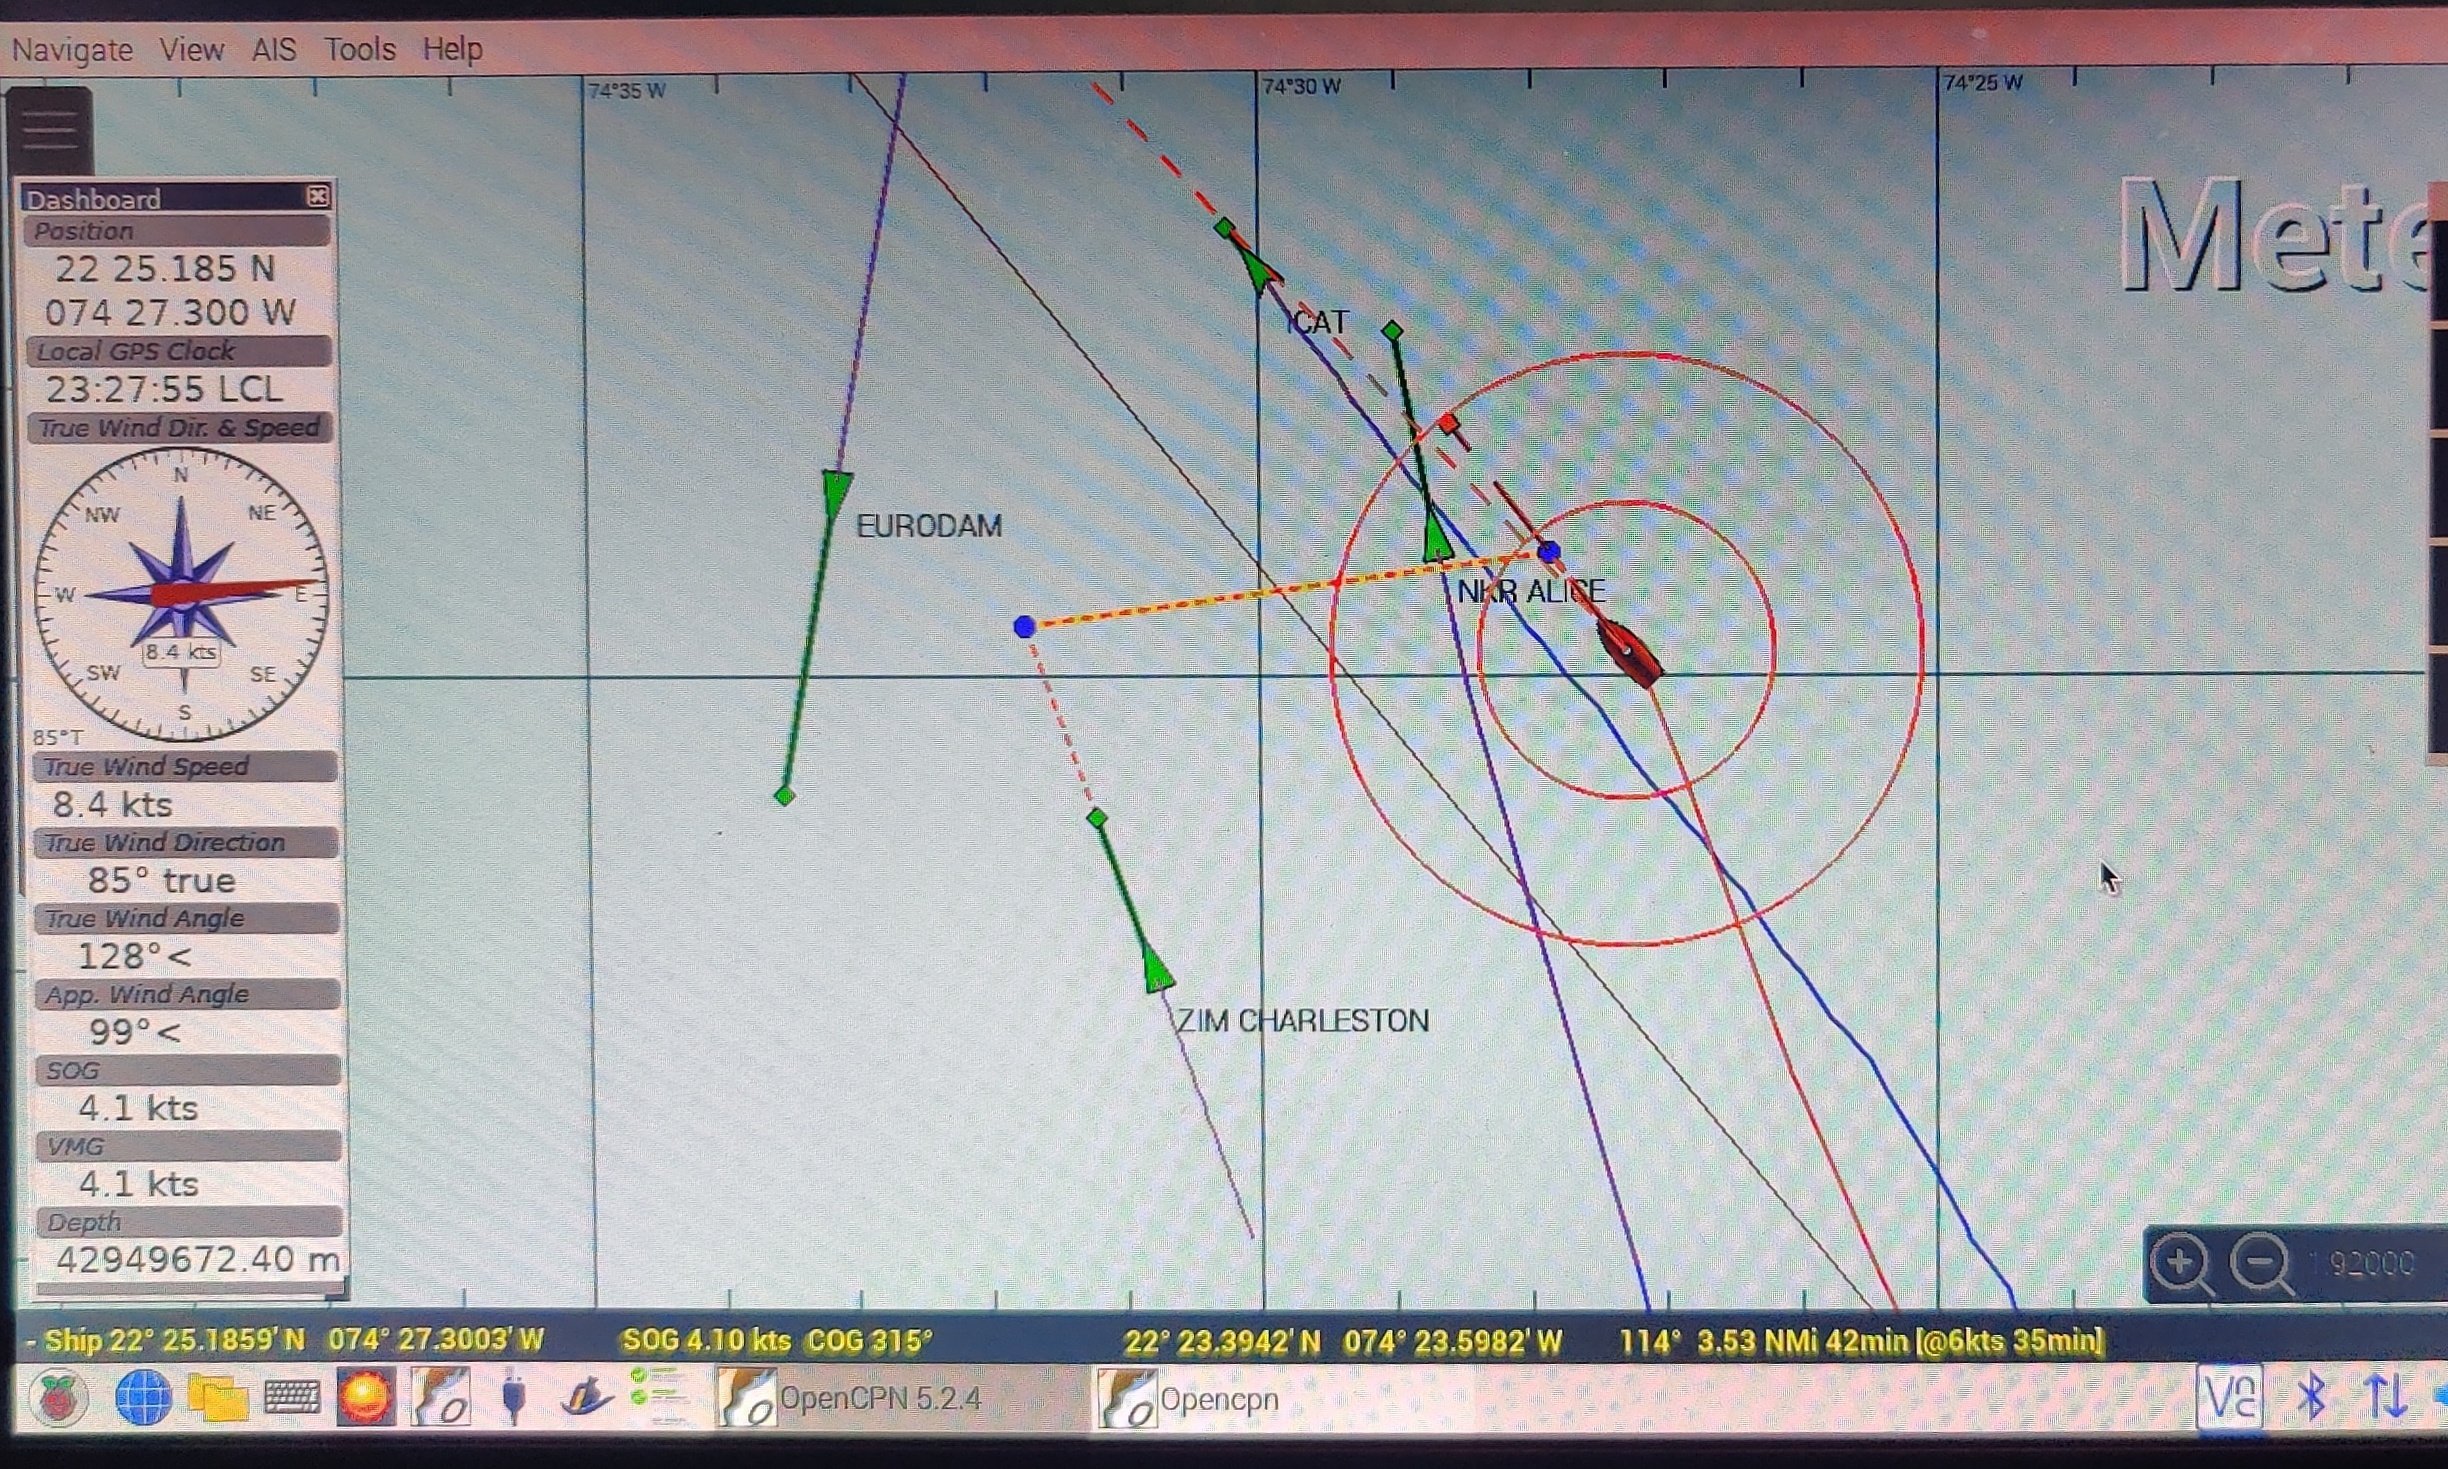Image resolution: width=2448 pixels, height=1469 pixels.
Task: Open the View menu
Action: pos(191,49)
